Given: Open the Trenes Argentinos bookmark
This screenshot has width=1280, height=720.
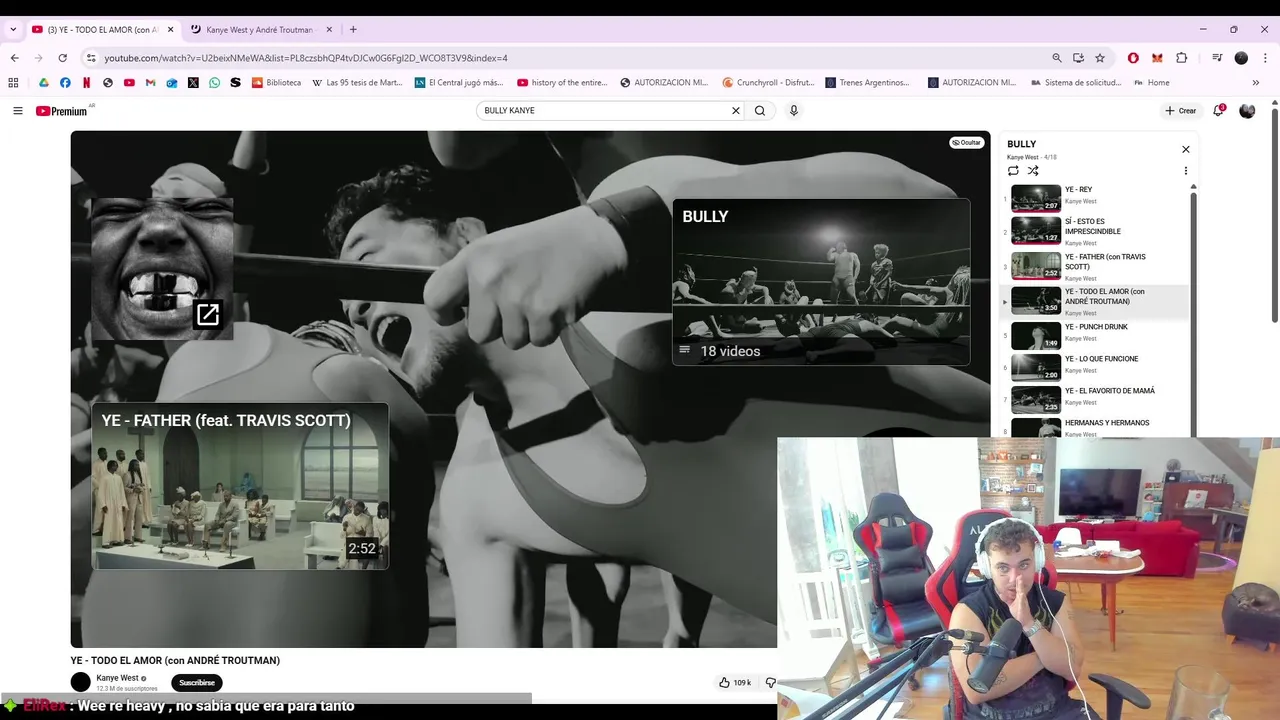Looking at the screenshot, I should (x=867, y=83).
